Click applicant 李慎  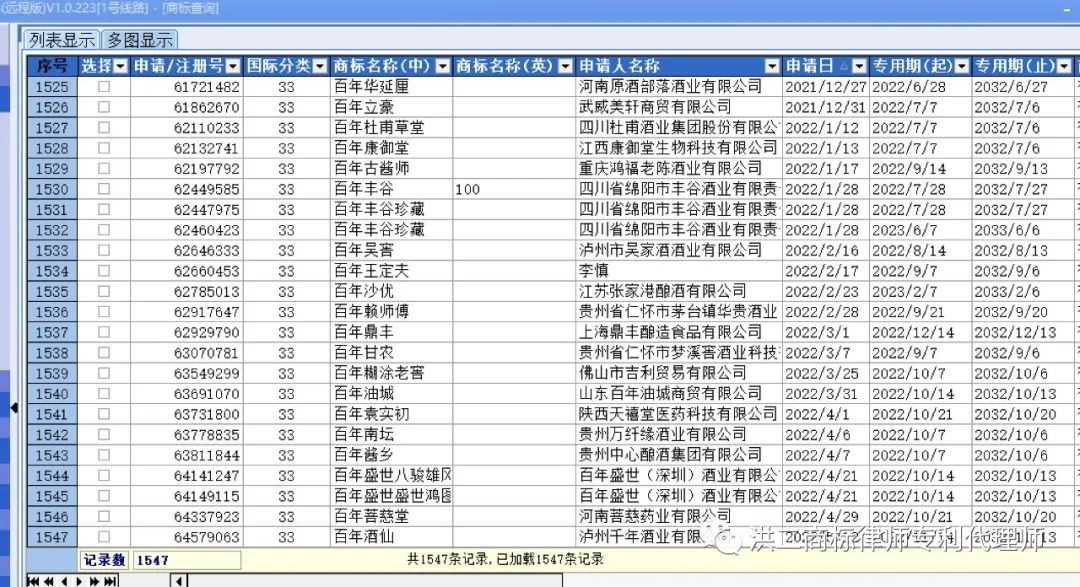[x=593, y=271]
